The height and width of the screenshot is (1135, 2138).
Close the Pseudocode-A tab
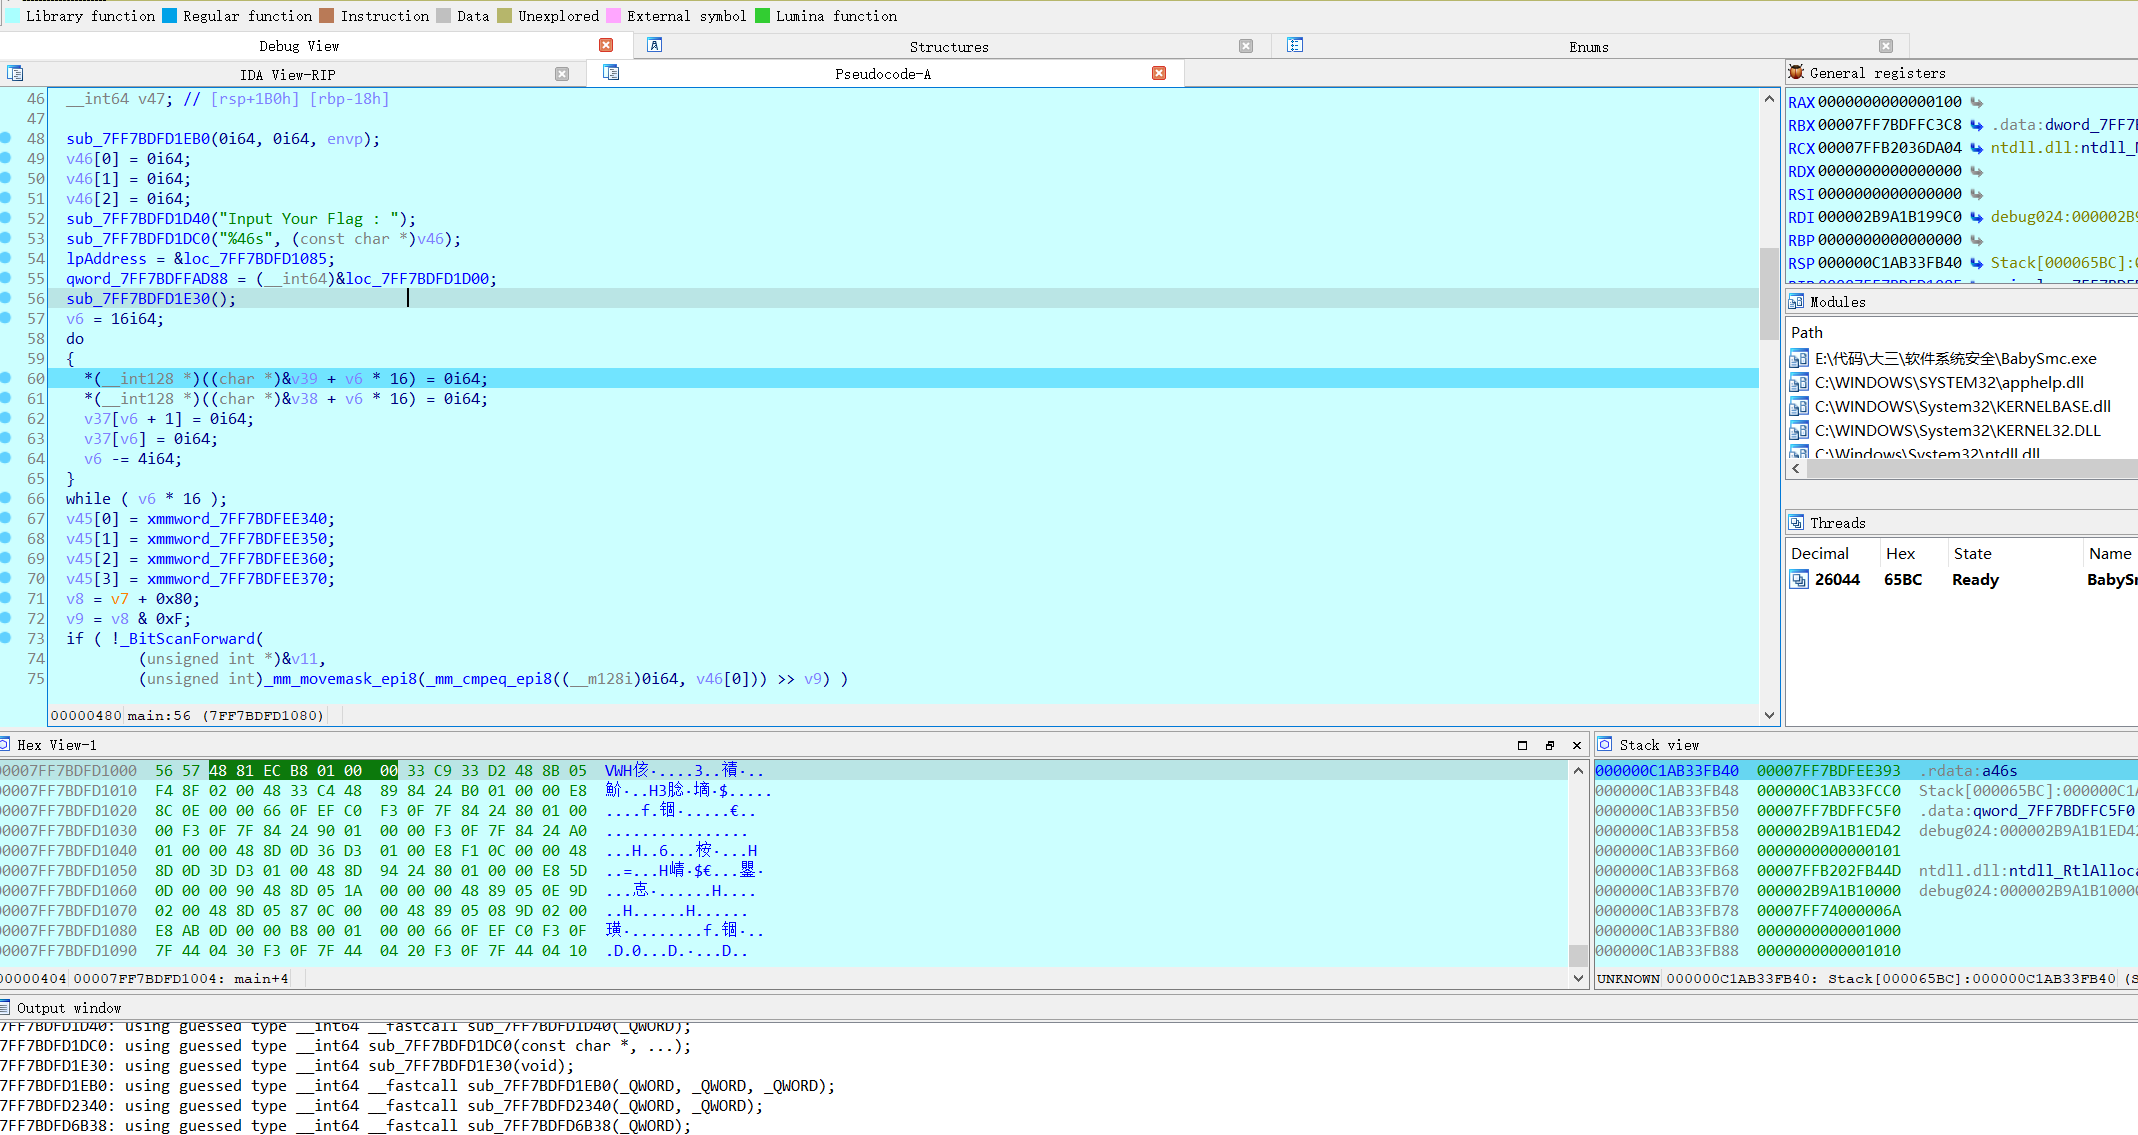pyautogui.click(x=1158, y=73)
